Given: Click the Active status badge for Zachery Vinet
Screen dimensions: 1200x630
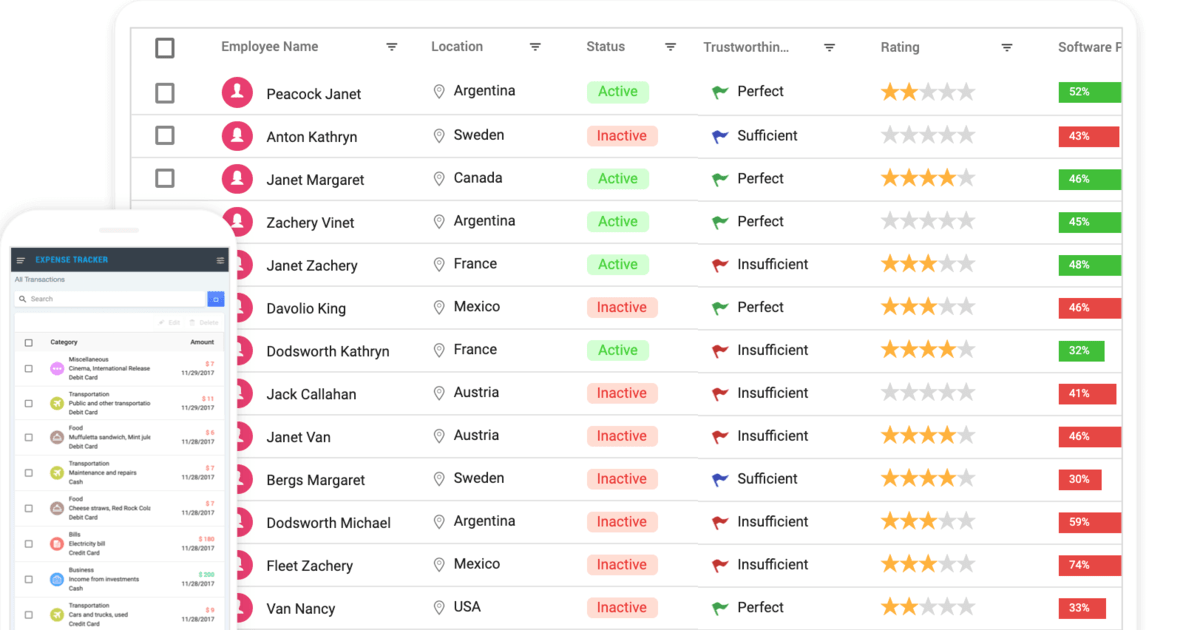Looking at the screenshot, I should [x=618, y=222].
